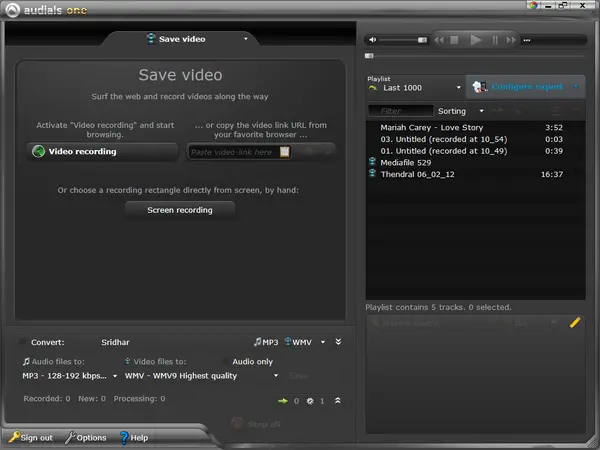
Task: Open the dropdown arrow next to WMV
Action: 323,342
